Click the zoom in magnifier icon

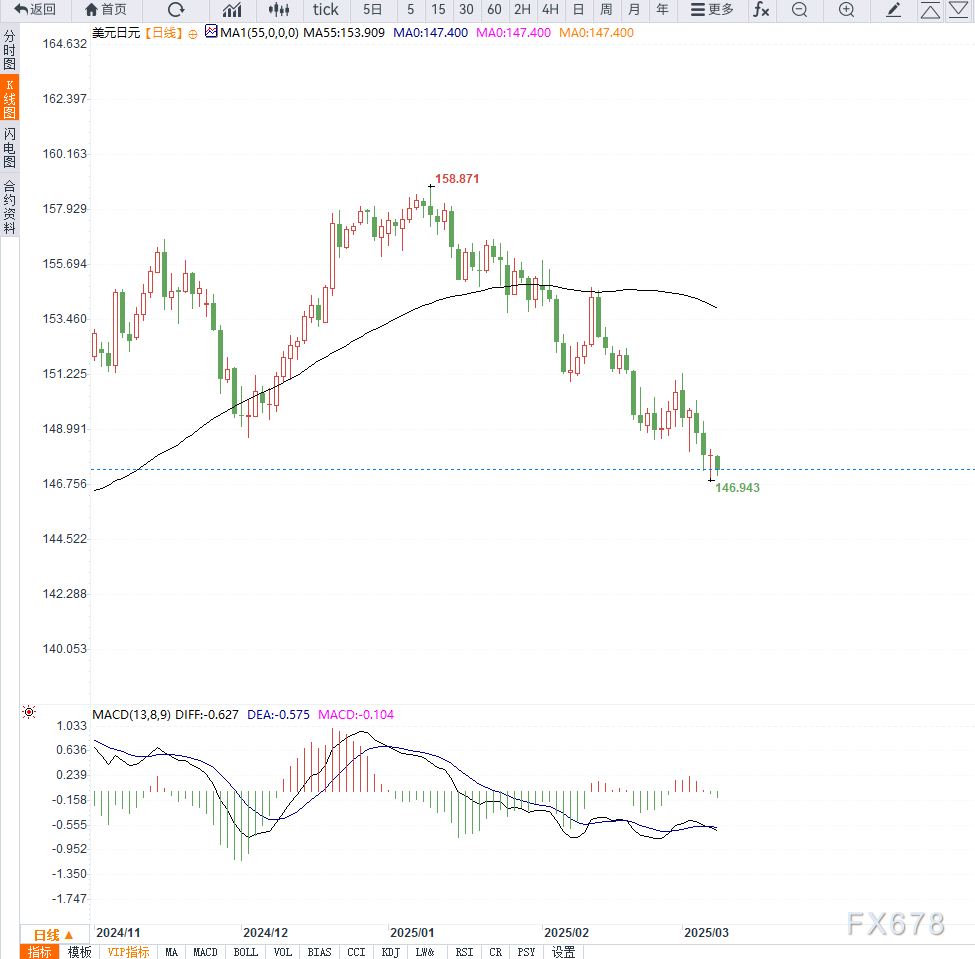846,9
